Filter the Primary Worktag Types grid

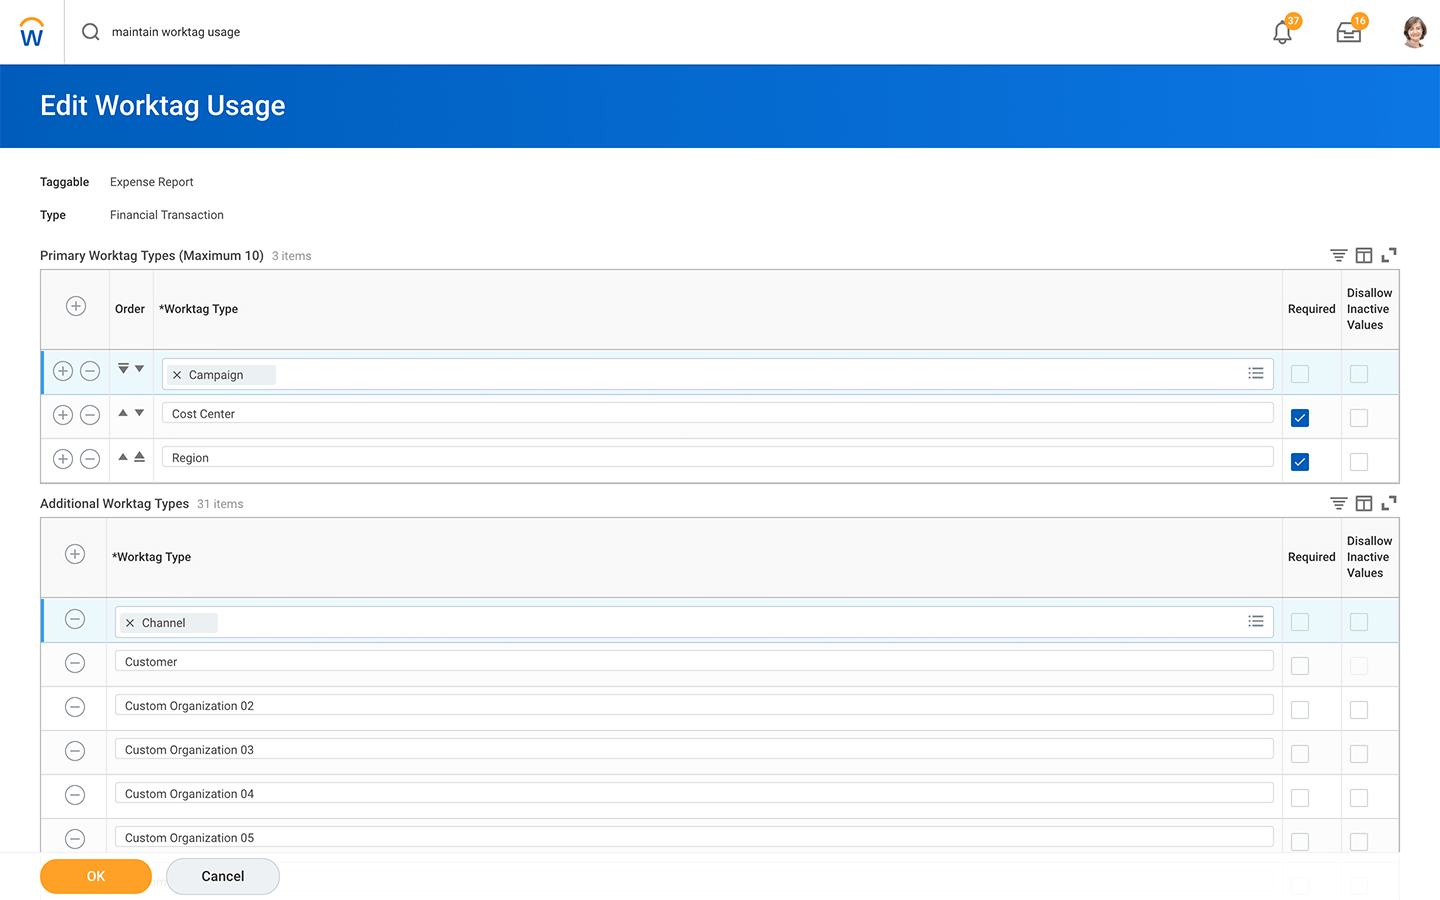click(1338, 256)
